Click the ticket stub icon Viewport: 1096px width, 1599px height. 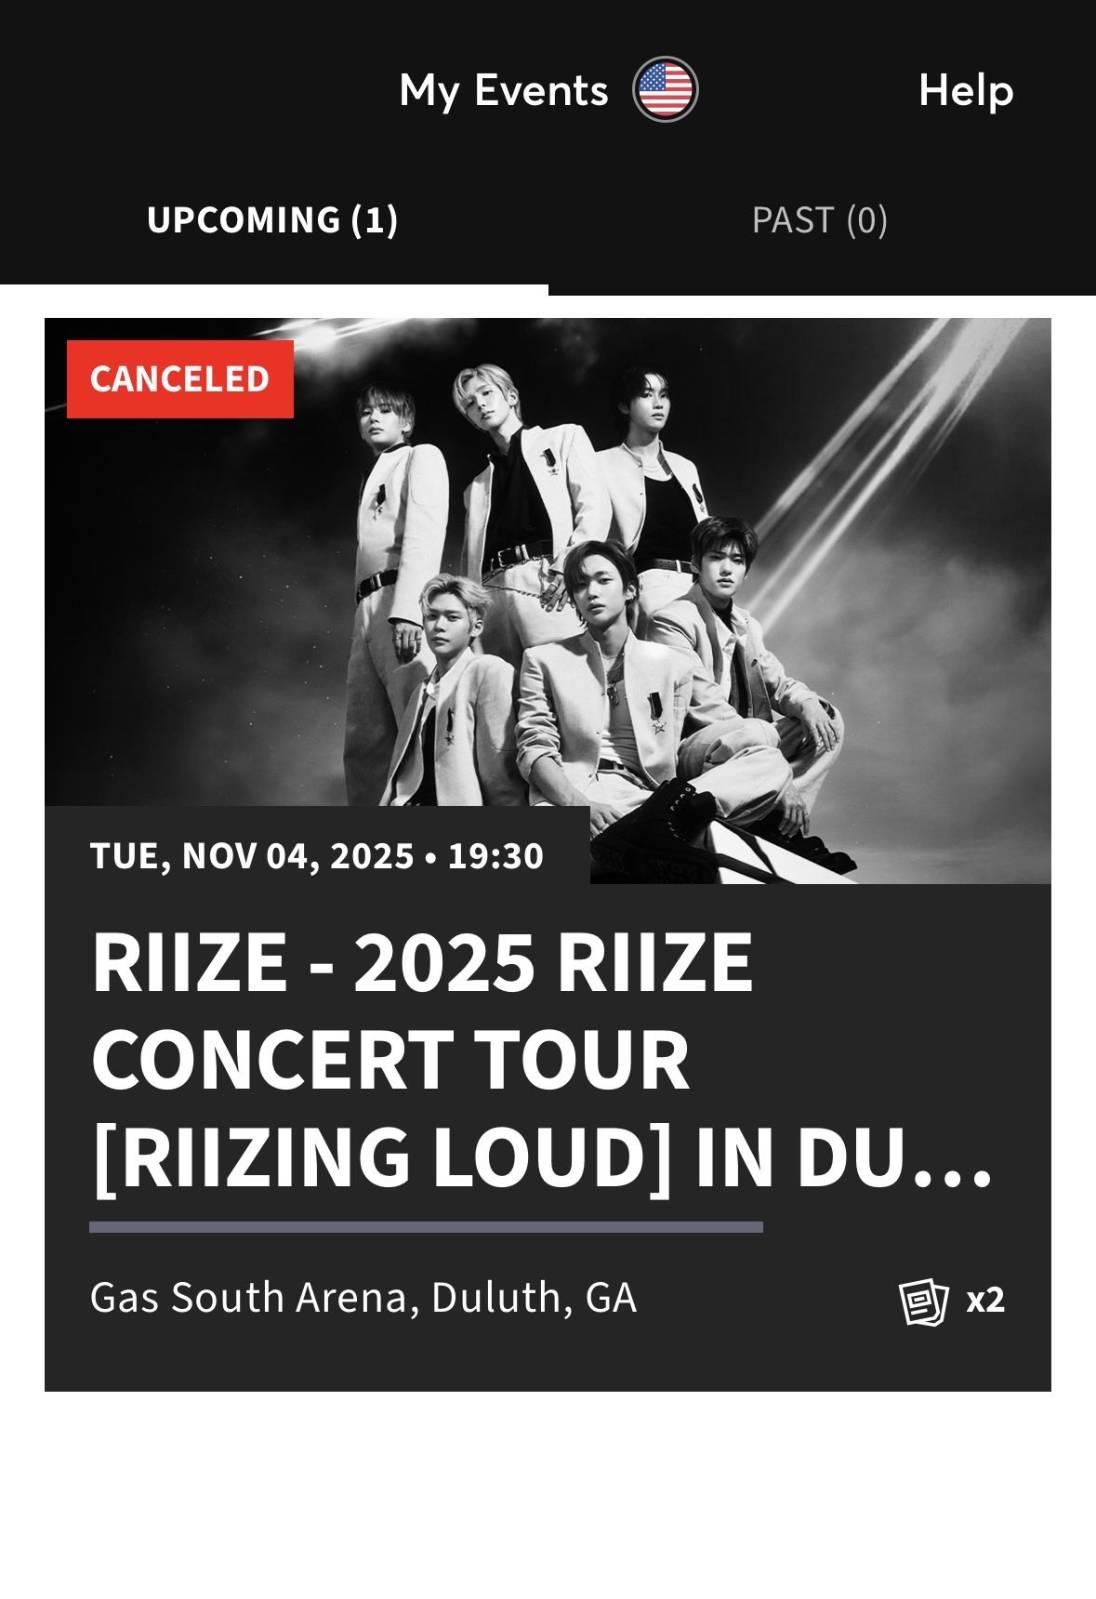point(923,1301)
